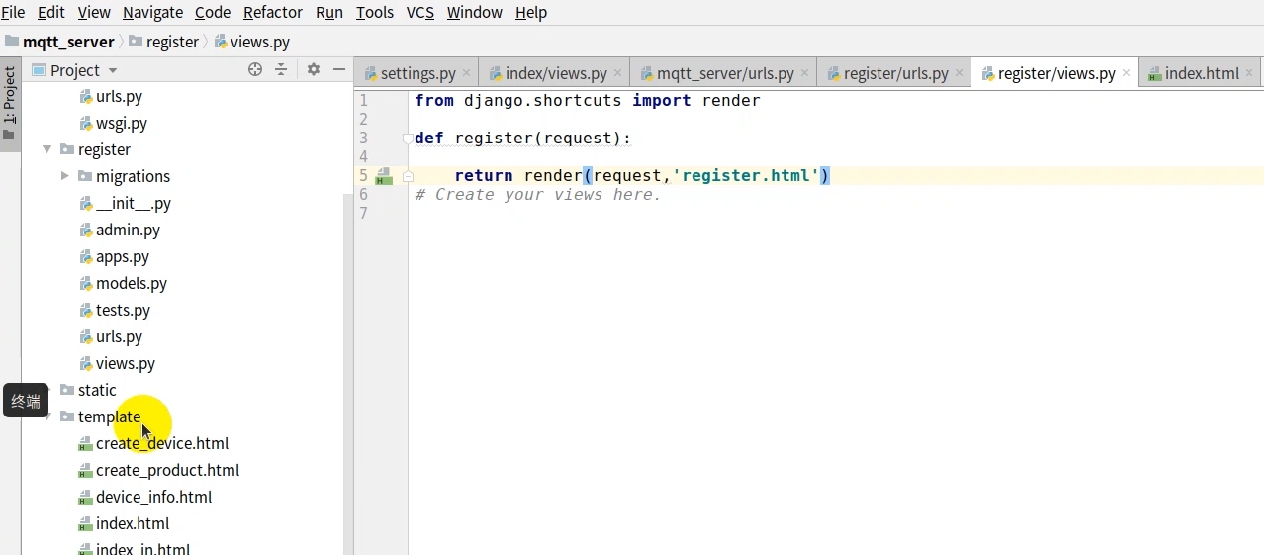This screenshot has width=1264, height=555.
Task: Toggle code folding marker at def register line
Action: point(407,138)
